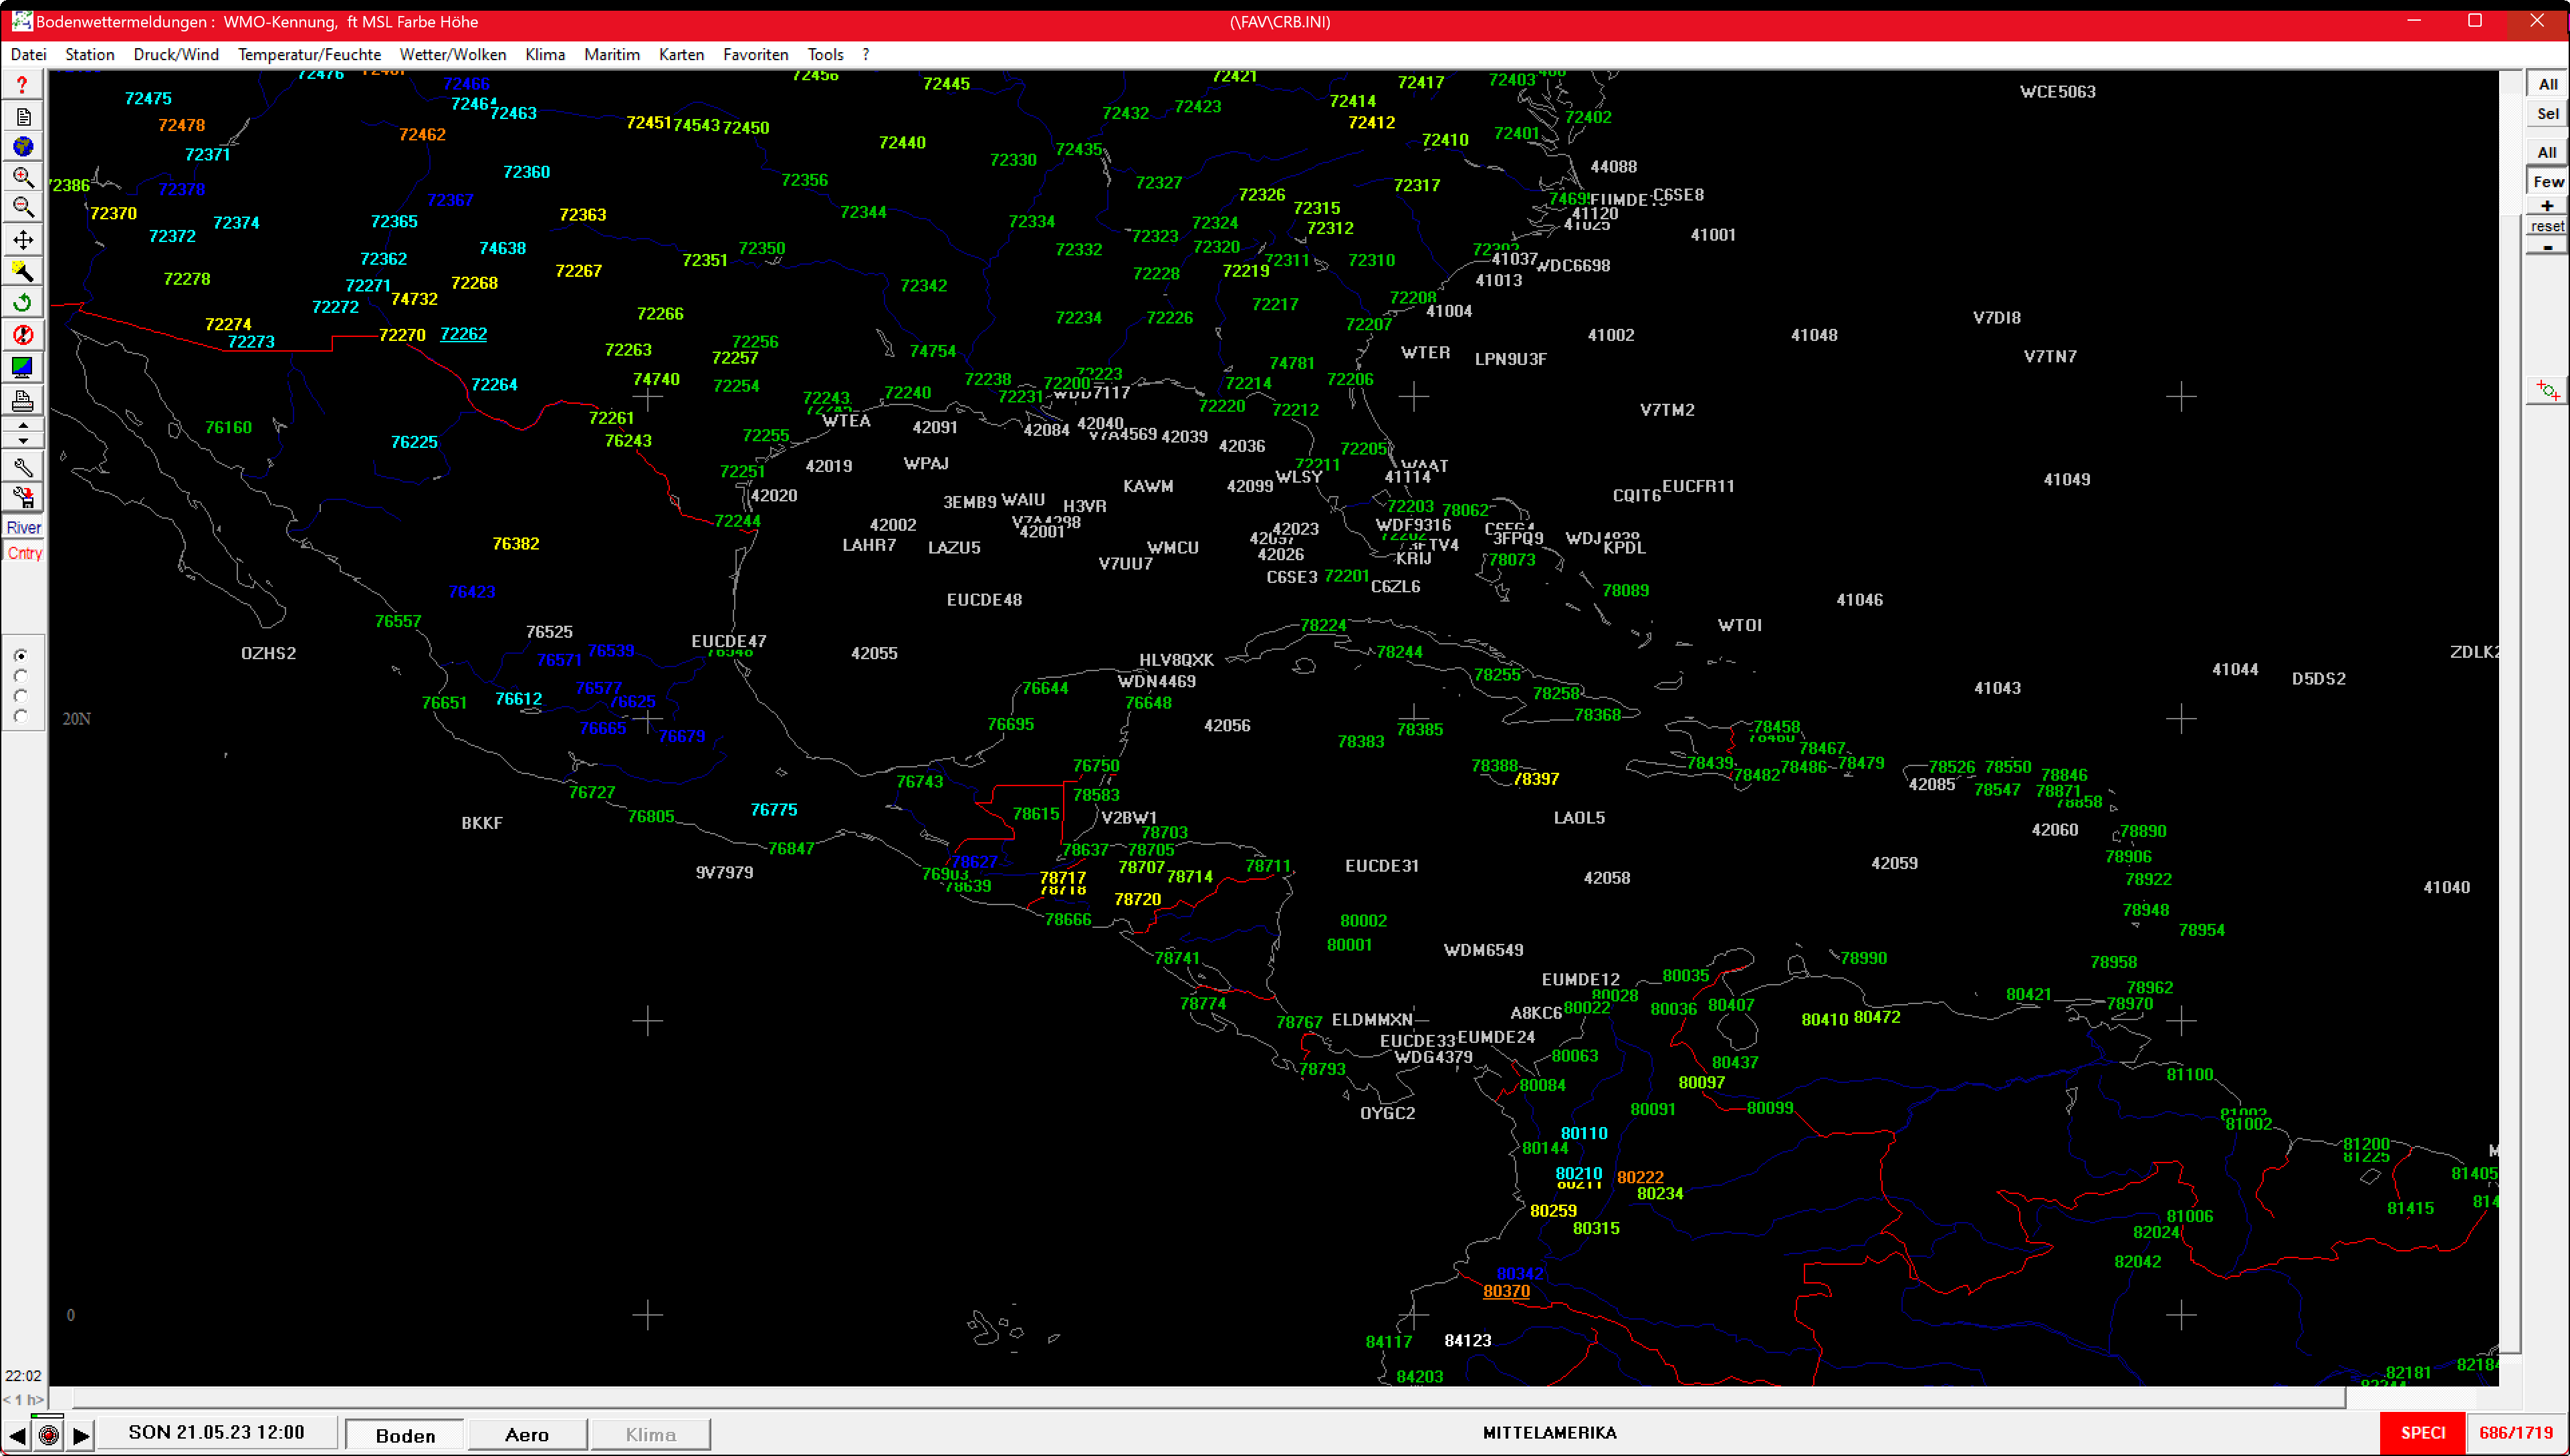Click the zoom-out magnifier icon

pyautogui.click(x=23, y=208)
